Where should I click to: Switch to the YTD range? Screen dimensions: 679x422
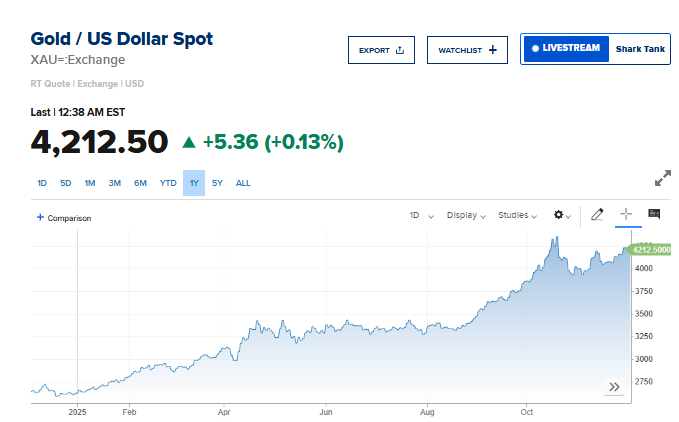pos(168,183)
